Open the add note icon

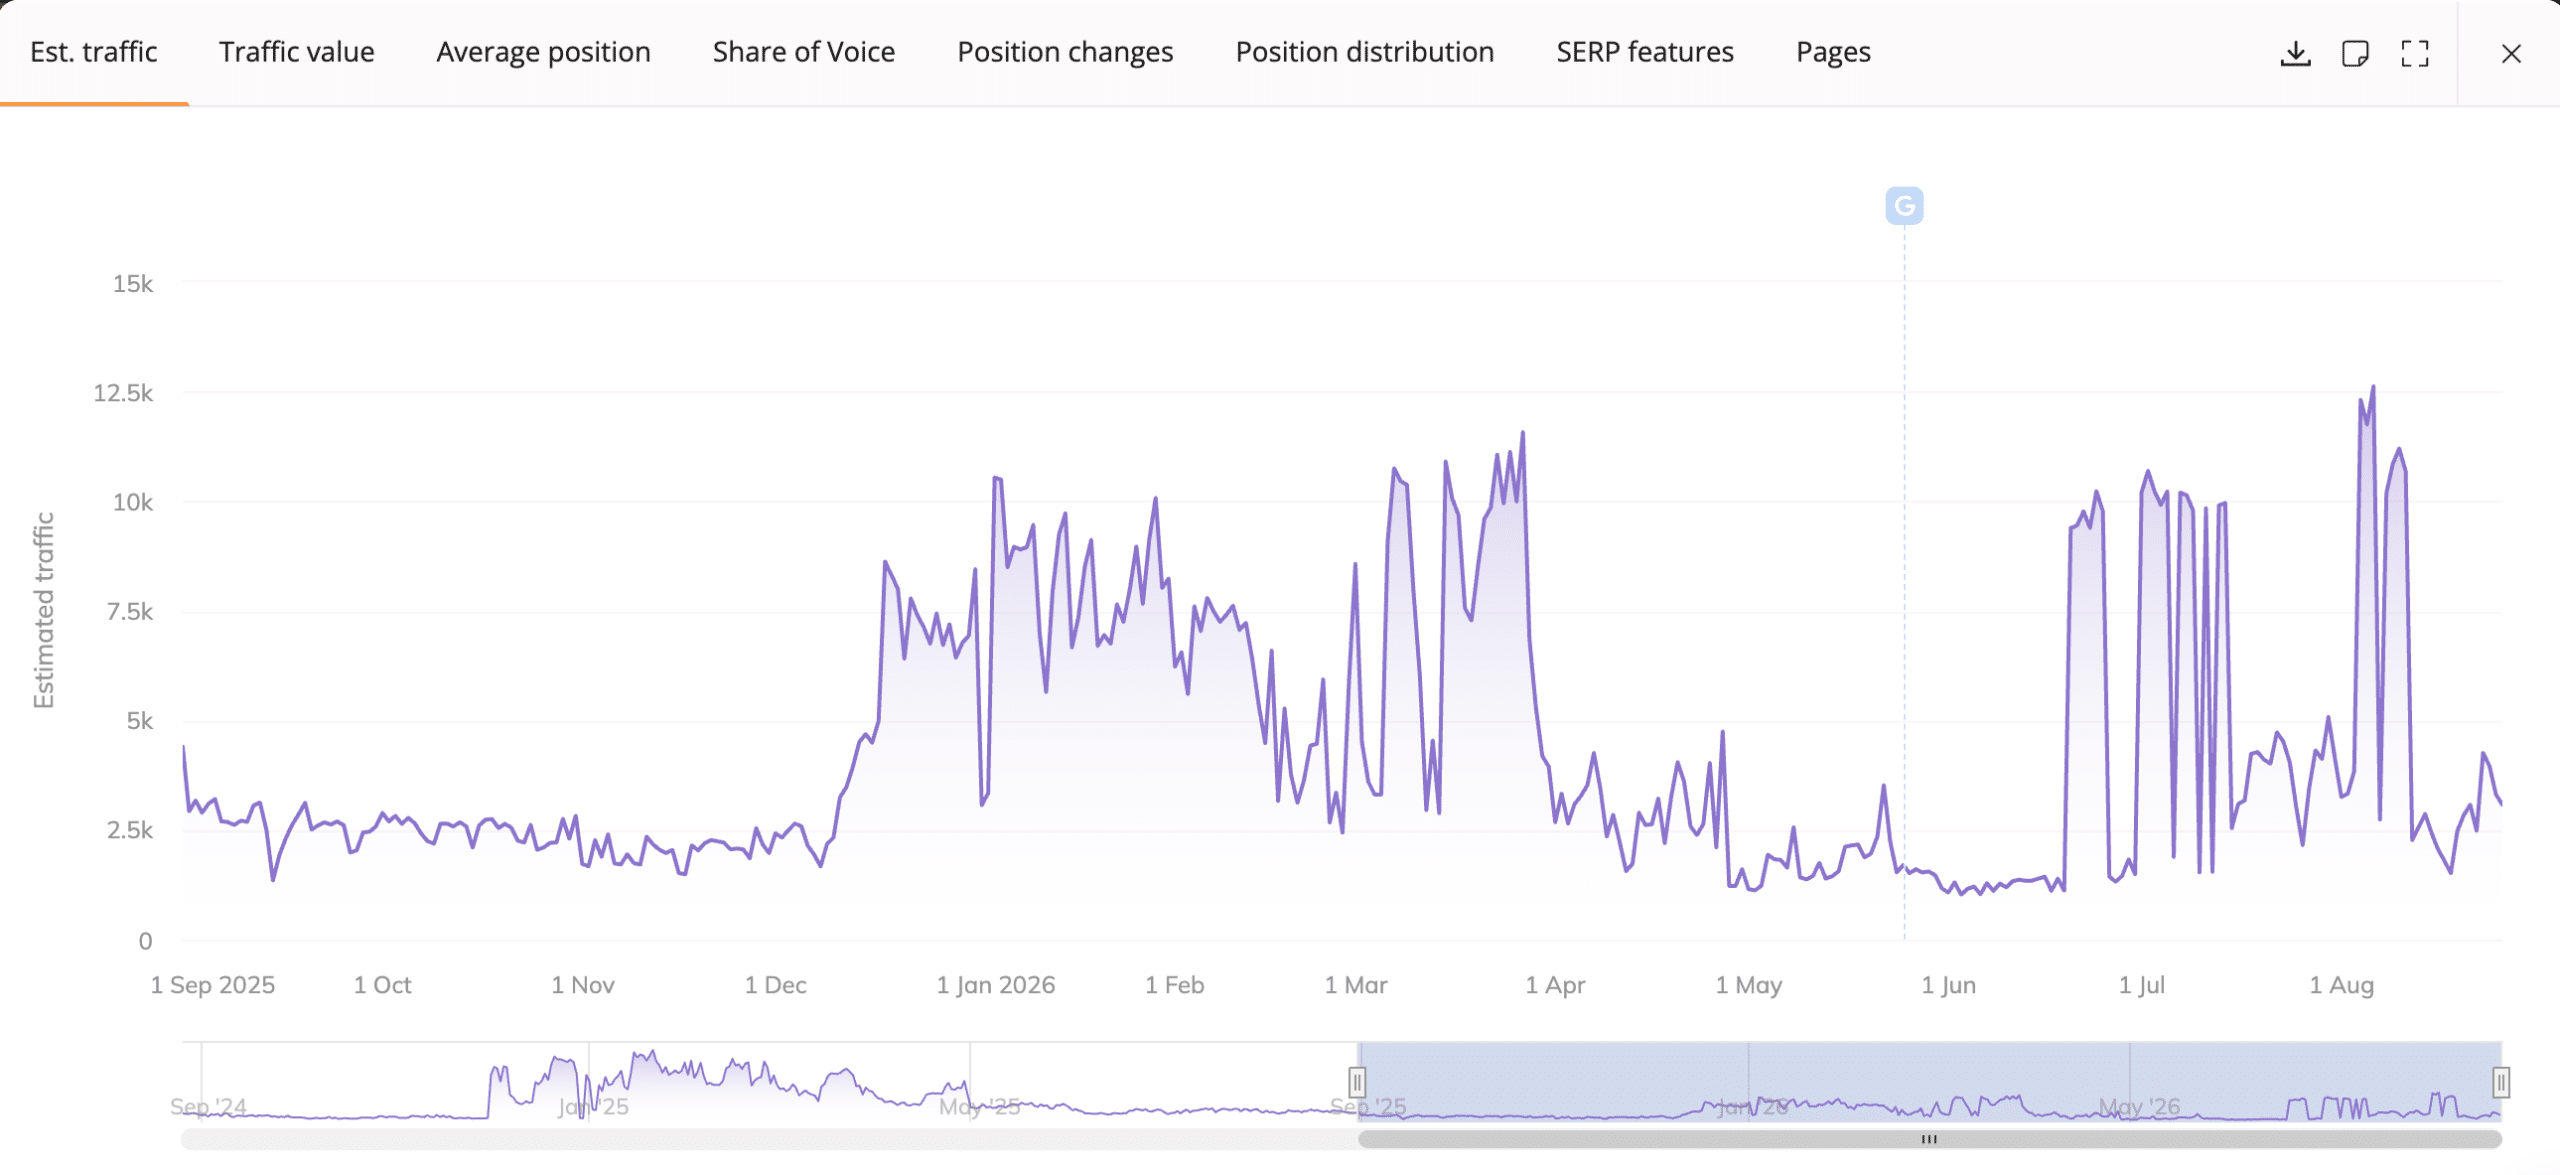coord(2355,53)
